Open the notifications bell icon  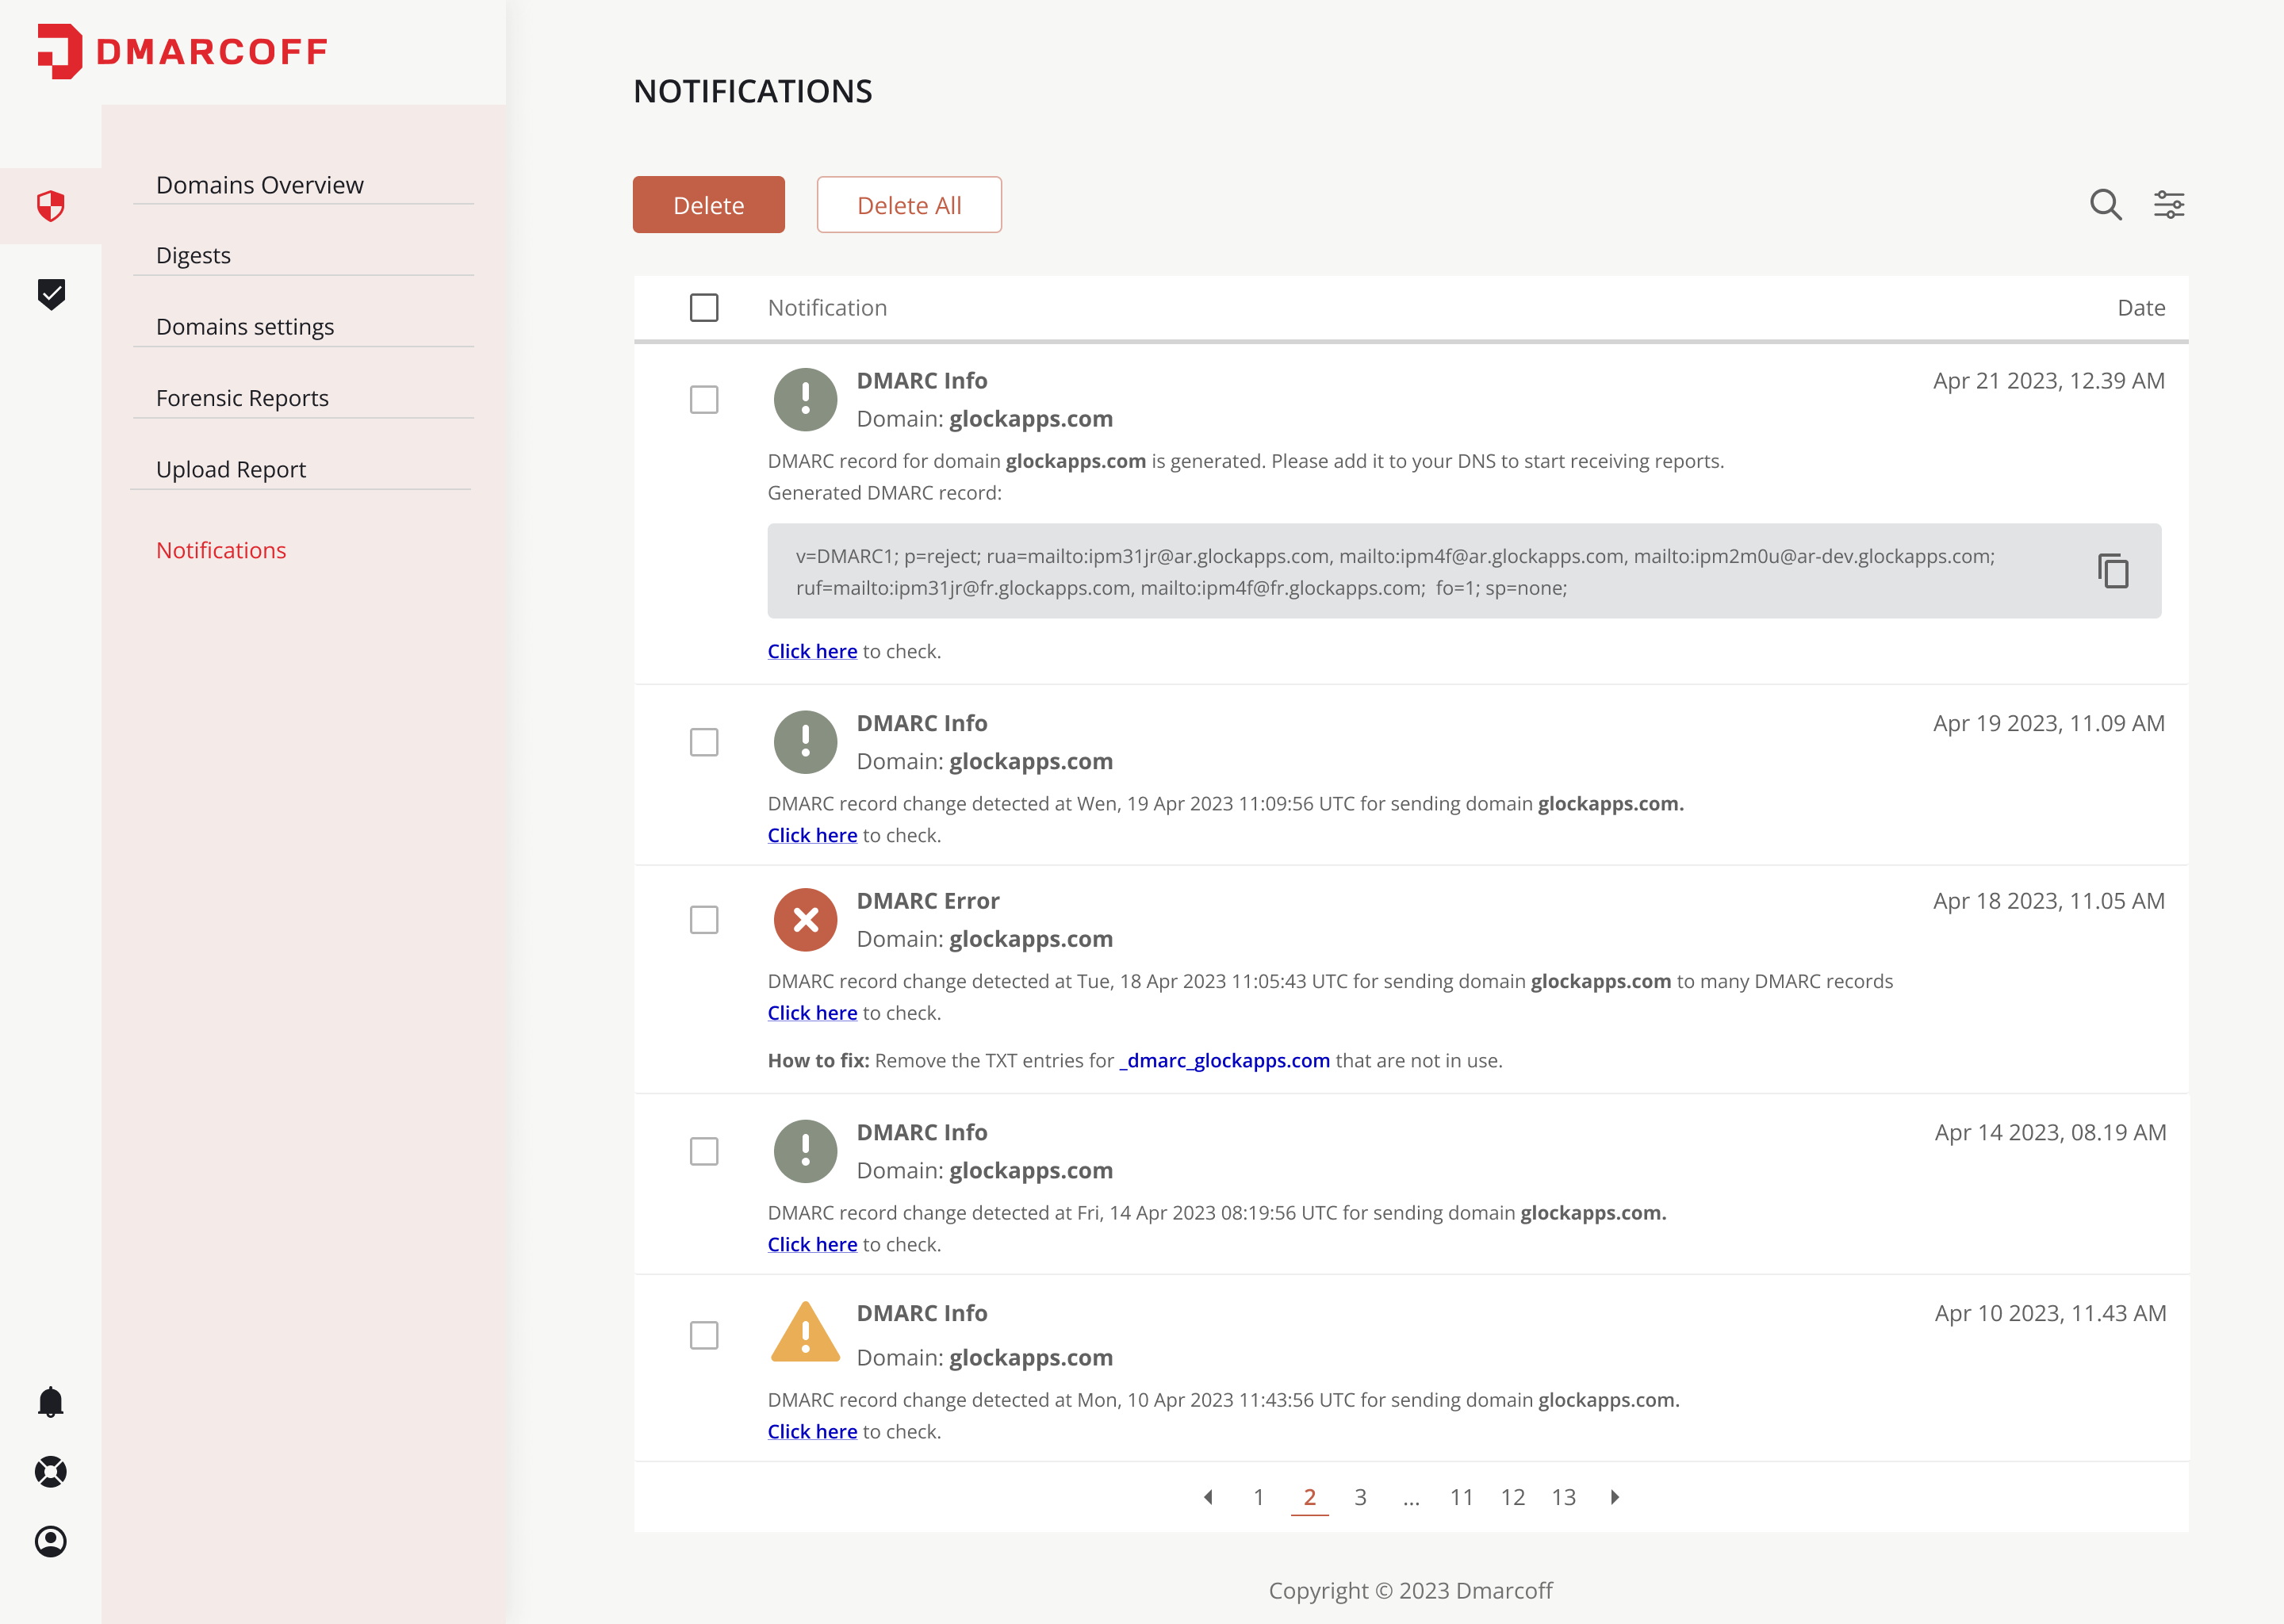[50, 1401]
